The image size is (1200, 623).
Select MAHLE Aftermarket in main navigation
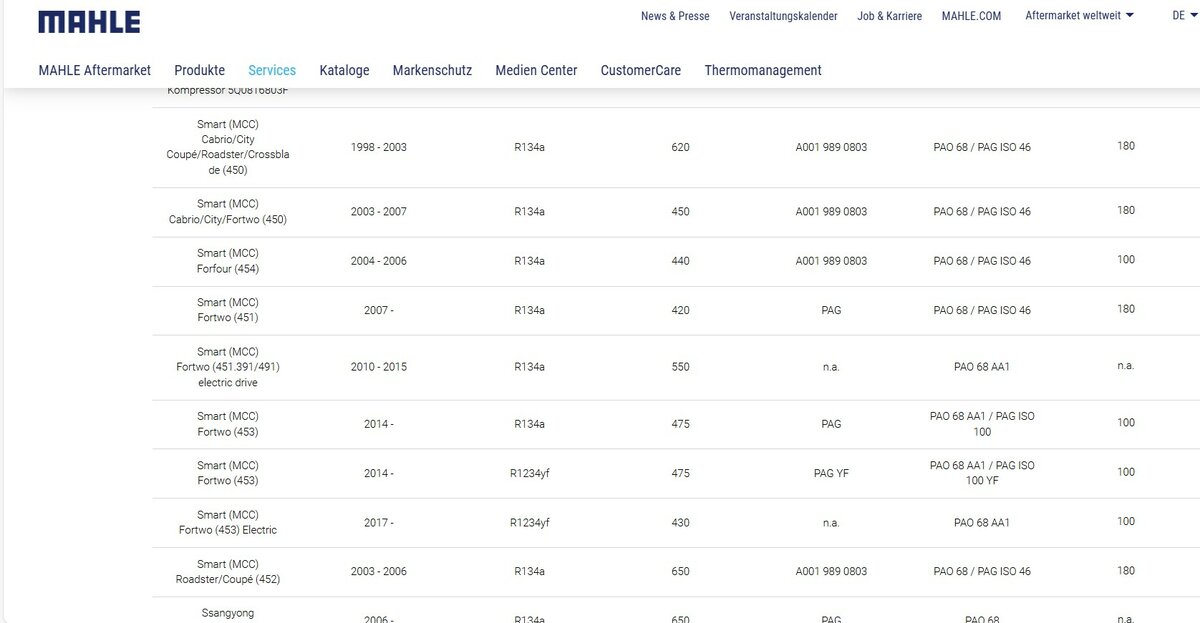[x=95, y=70]
